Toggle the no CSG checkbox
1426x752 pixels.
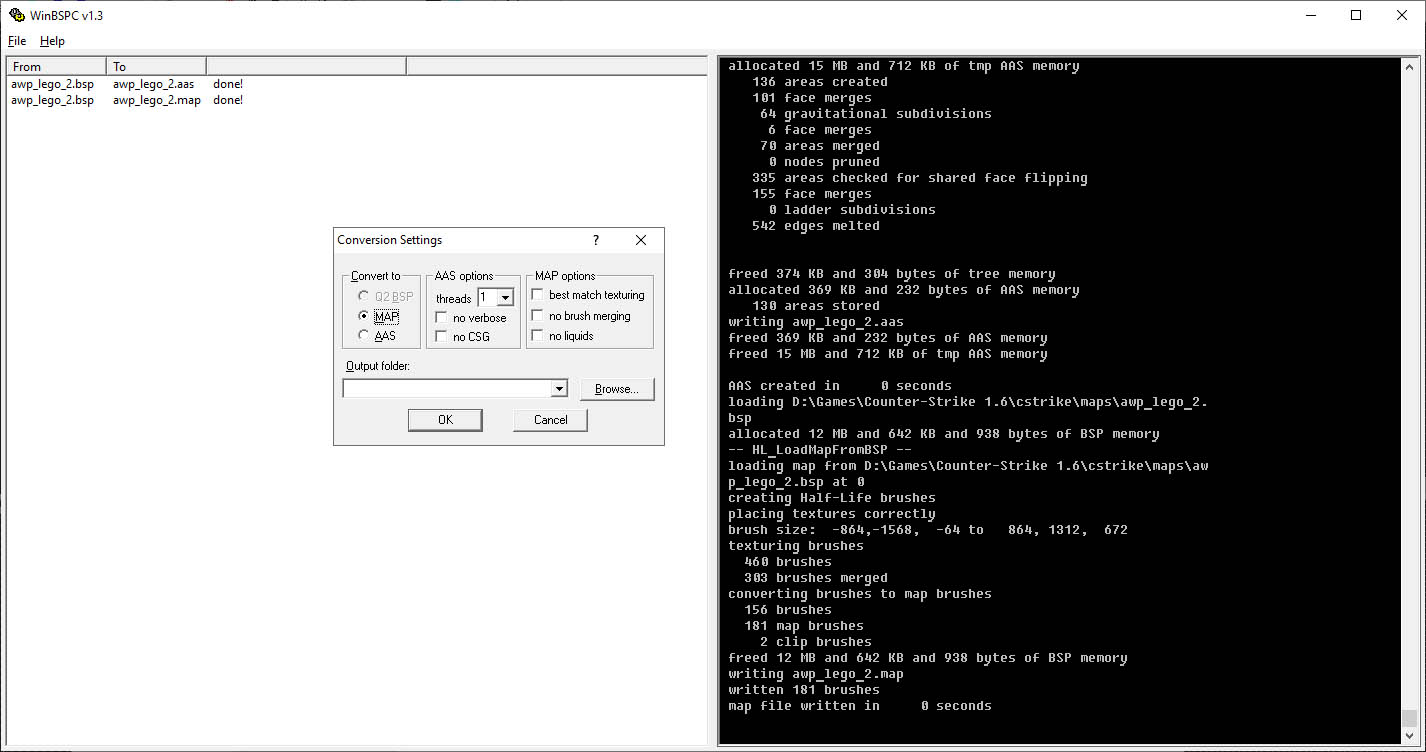point(442,337)
